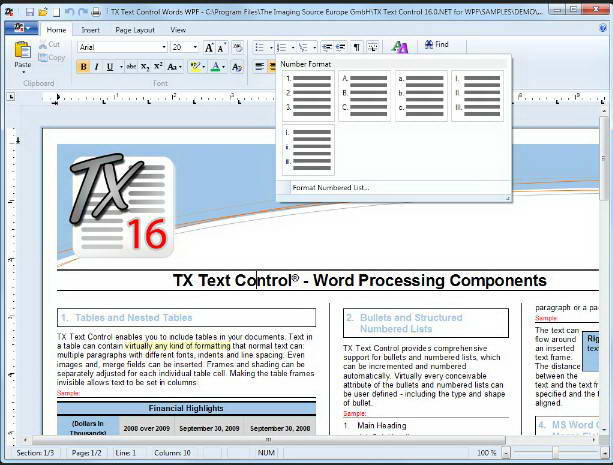
Task: Click the font color A icon
Action: (x=215, y=67)
